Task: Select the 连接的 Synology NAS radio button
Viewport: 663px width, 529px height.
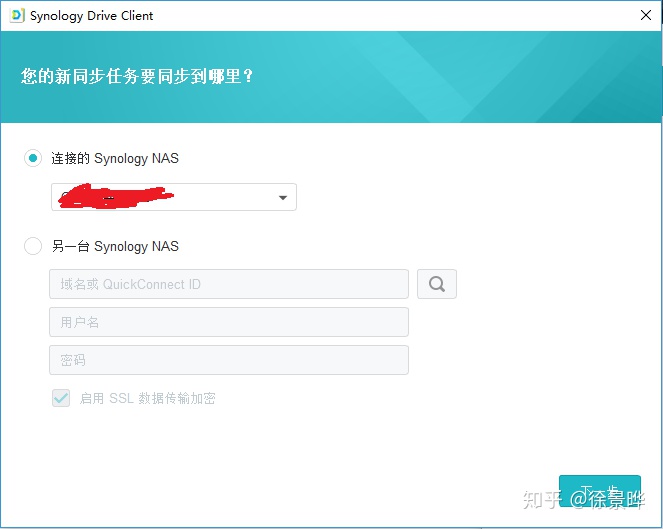Action: point(33,158)
